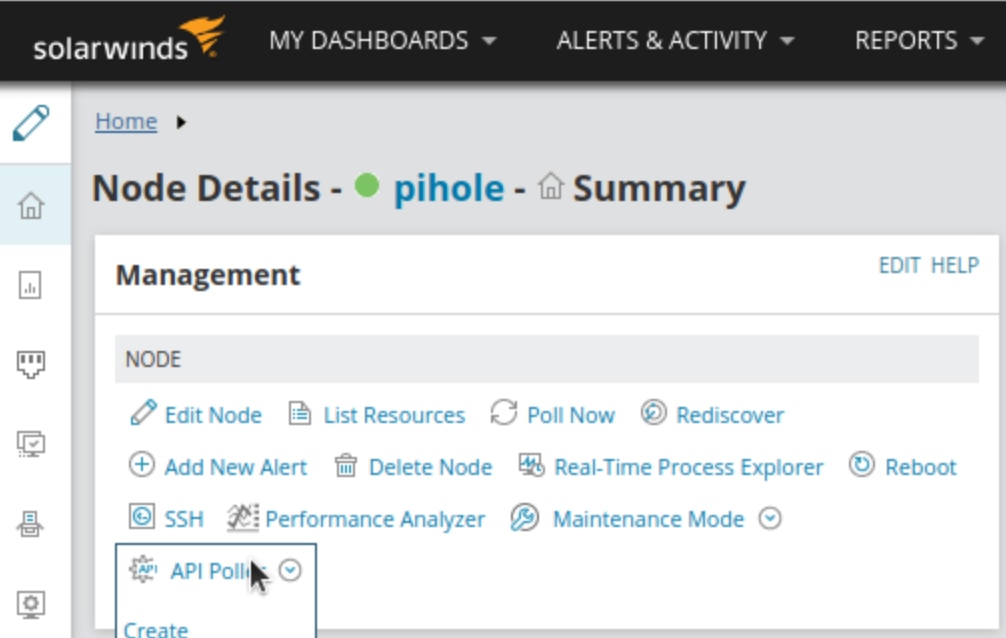Click the Performance Analyzer icon
The height and width of the screenshot is (638, 1006).
243,517
